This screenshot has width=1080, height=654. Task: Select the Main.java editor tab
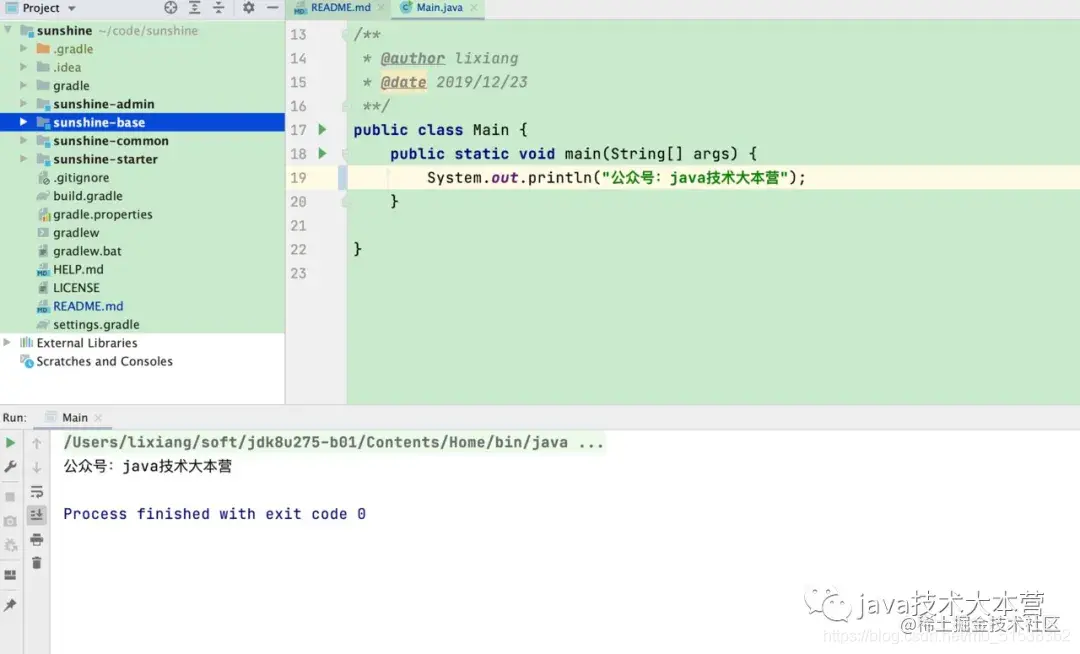(439, 8)
